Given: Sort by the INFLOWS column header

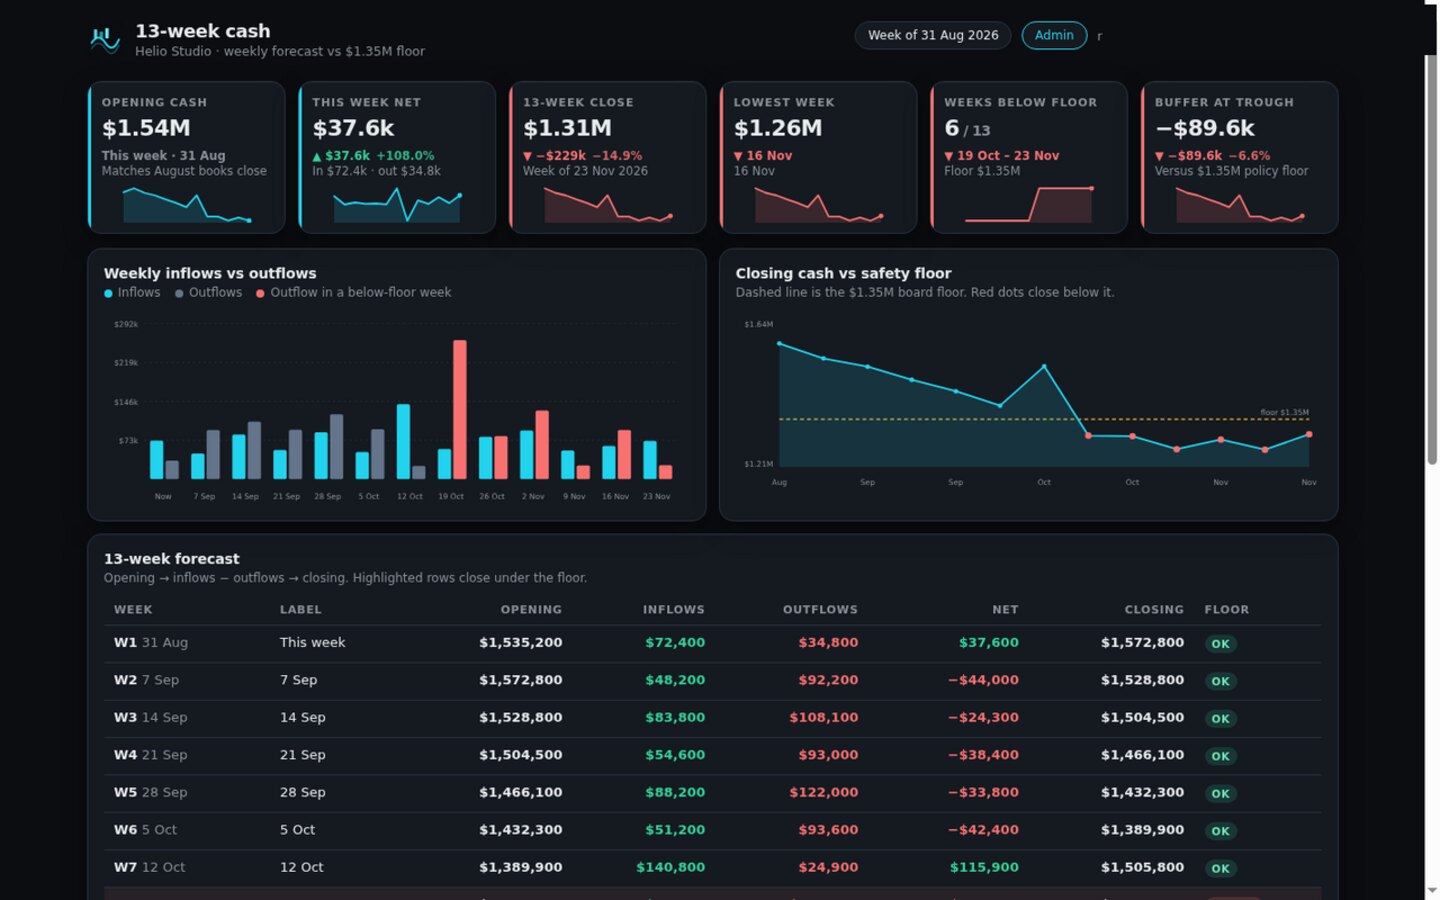Looking at the screenshot, I should pos(674,609).
